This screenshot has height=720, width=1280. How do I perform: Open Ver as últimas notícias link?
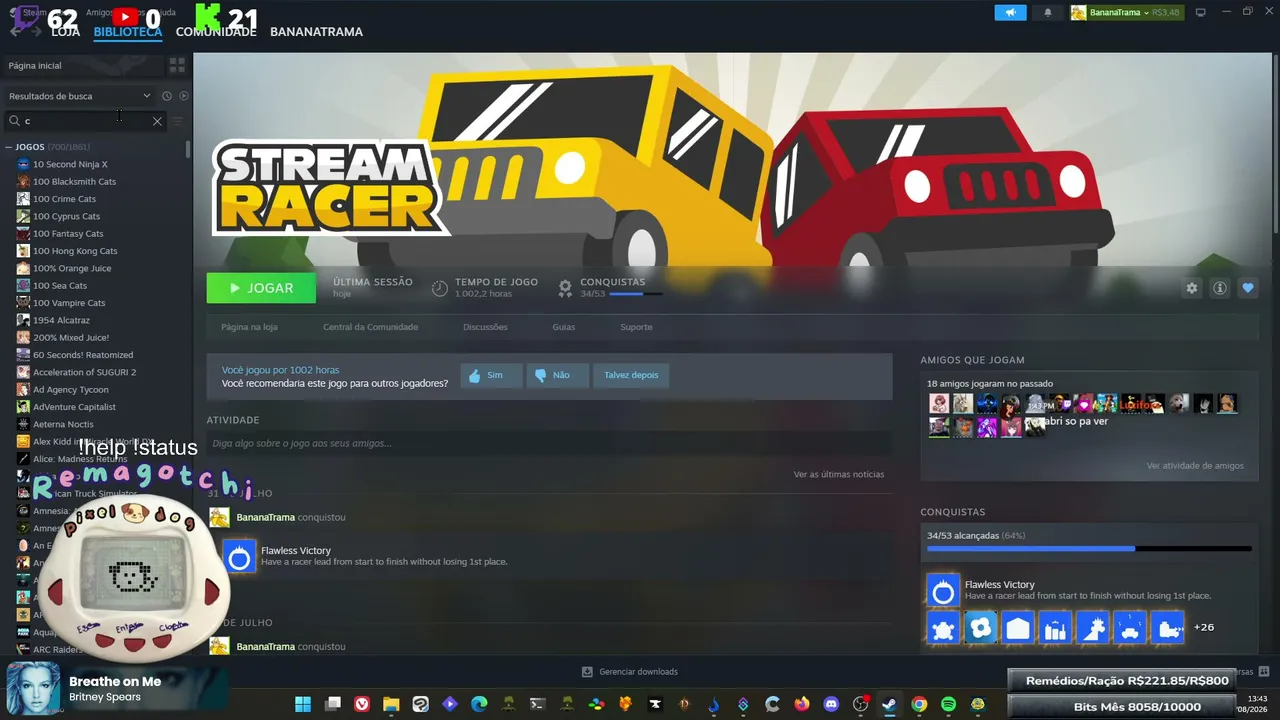(839, 474)
